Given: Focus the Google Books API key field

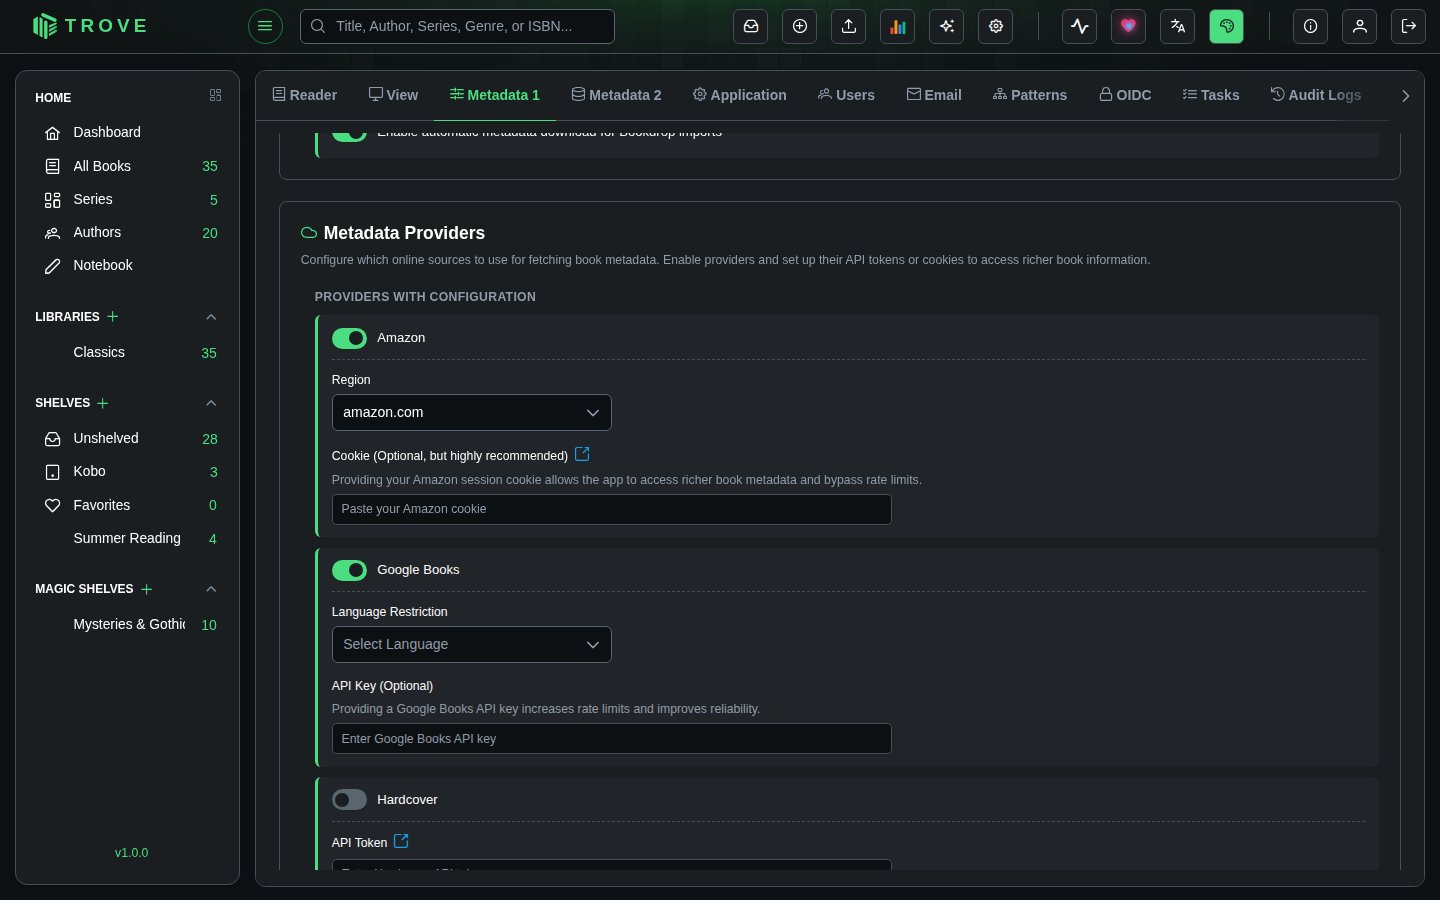Looking at the screenshot, I should point(611,739).
